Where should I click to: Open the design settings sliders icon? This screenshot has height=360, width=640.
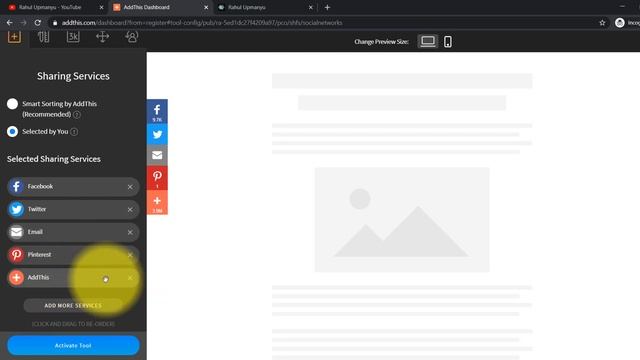pyautogui.click(x=44, y=37)
